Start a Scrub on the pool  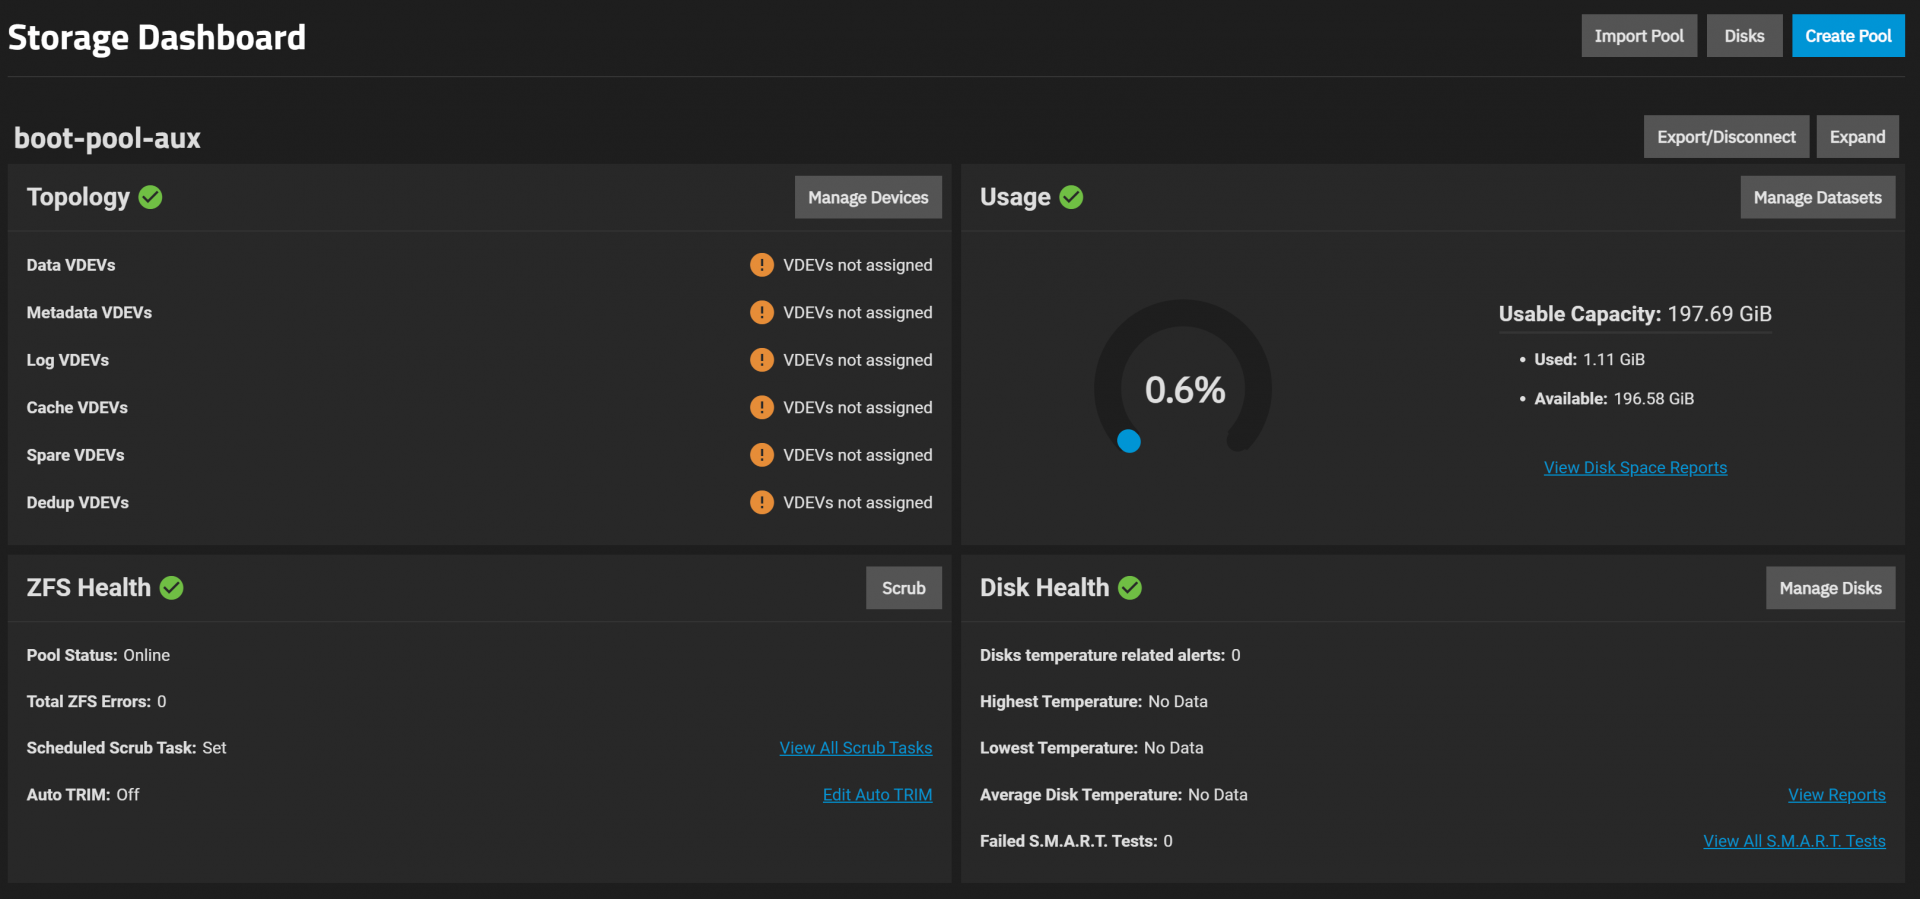tap(904, 588)
